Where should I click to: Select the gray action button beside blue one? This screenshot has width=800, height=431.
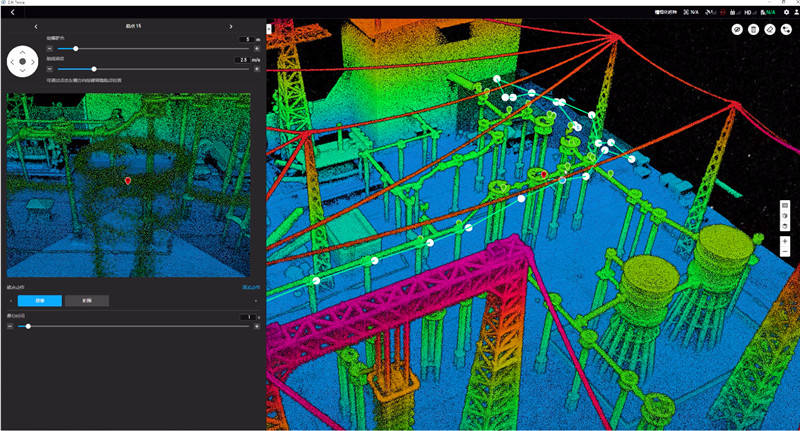pyautogui.click(x=87, y=300)
